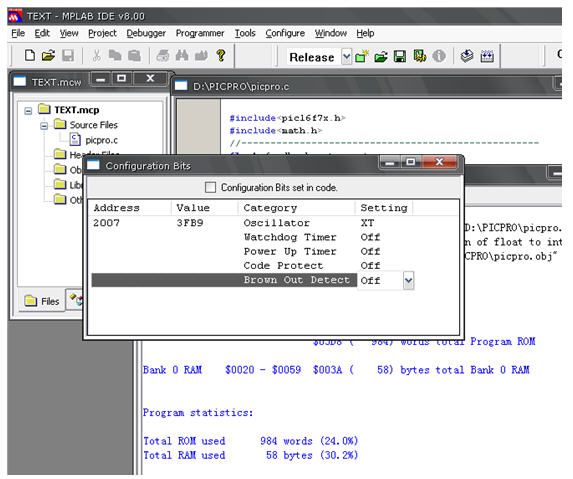
Task: Click the Code Protect category row
Action: click(x=283, y=266)
